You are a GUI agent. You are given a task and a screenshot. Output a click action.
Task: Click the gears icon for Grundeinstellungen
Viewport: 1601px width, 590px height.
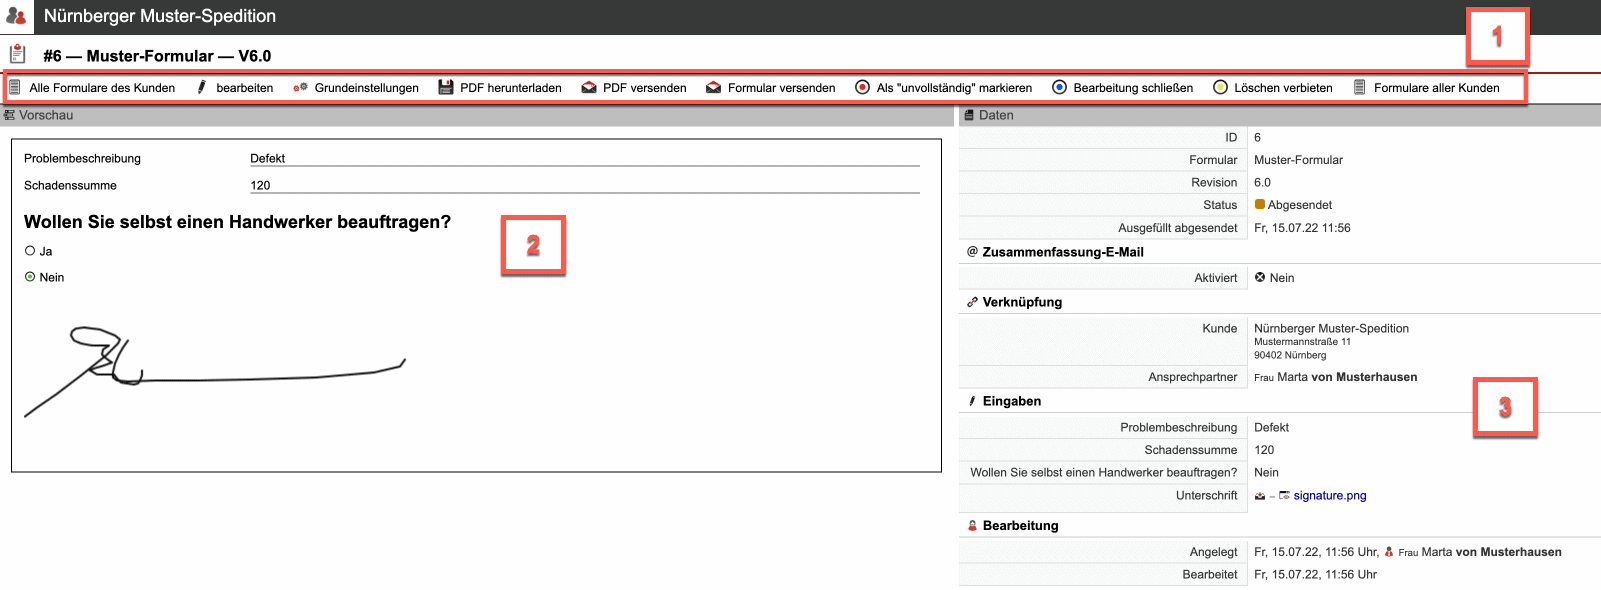300,88
